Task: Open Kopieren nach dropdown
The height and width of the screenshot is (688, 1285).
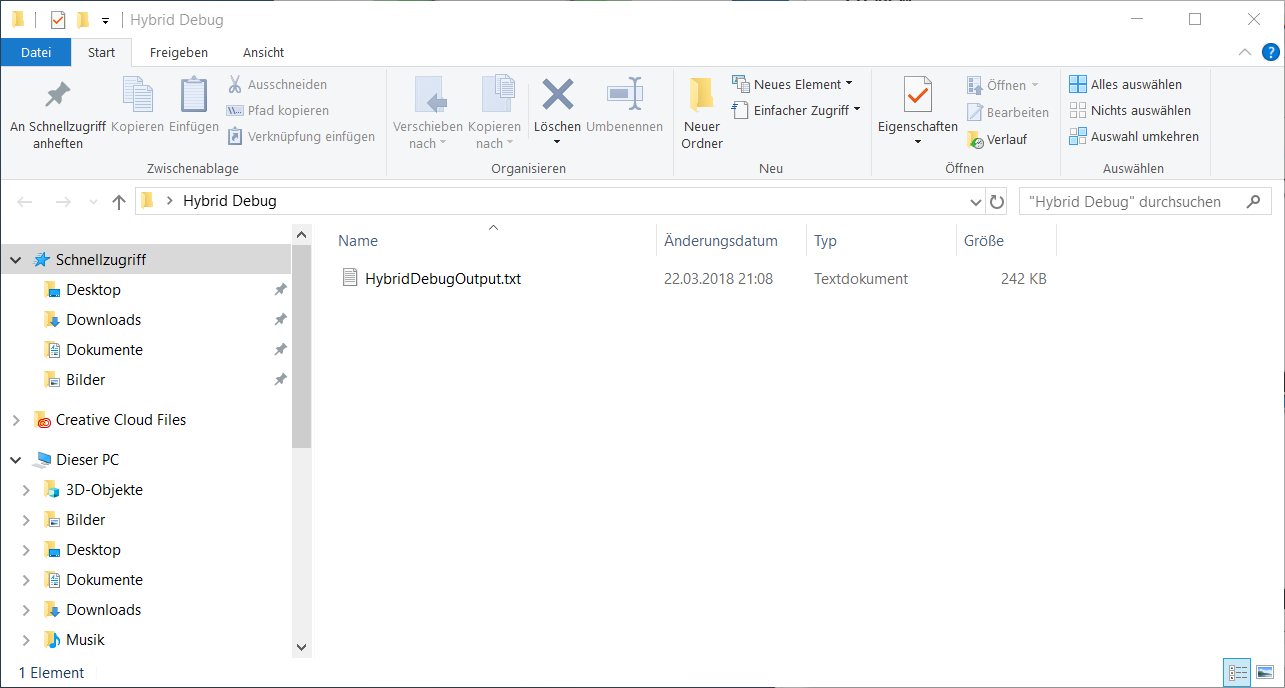Action: (495, 112)
